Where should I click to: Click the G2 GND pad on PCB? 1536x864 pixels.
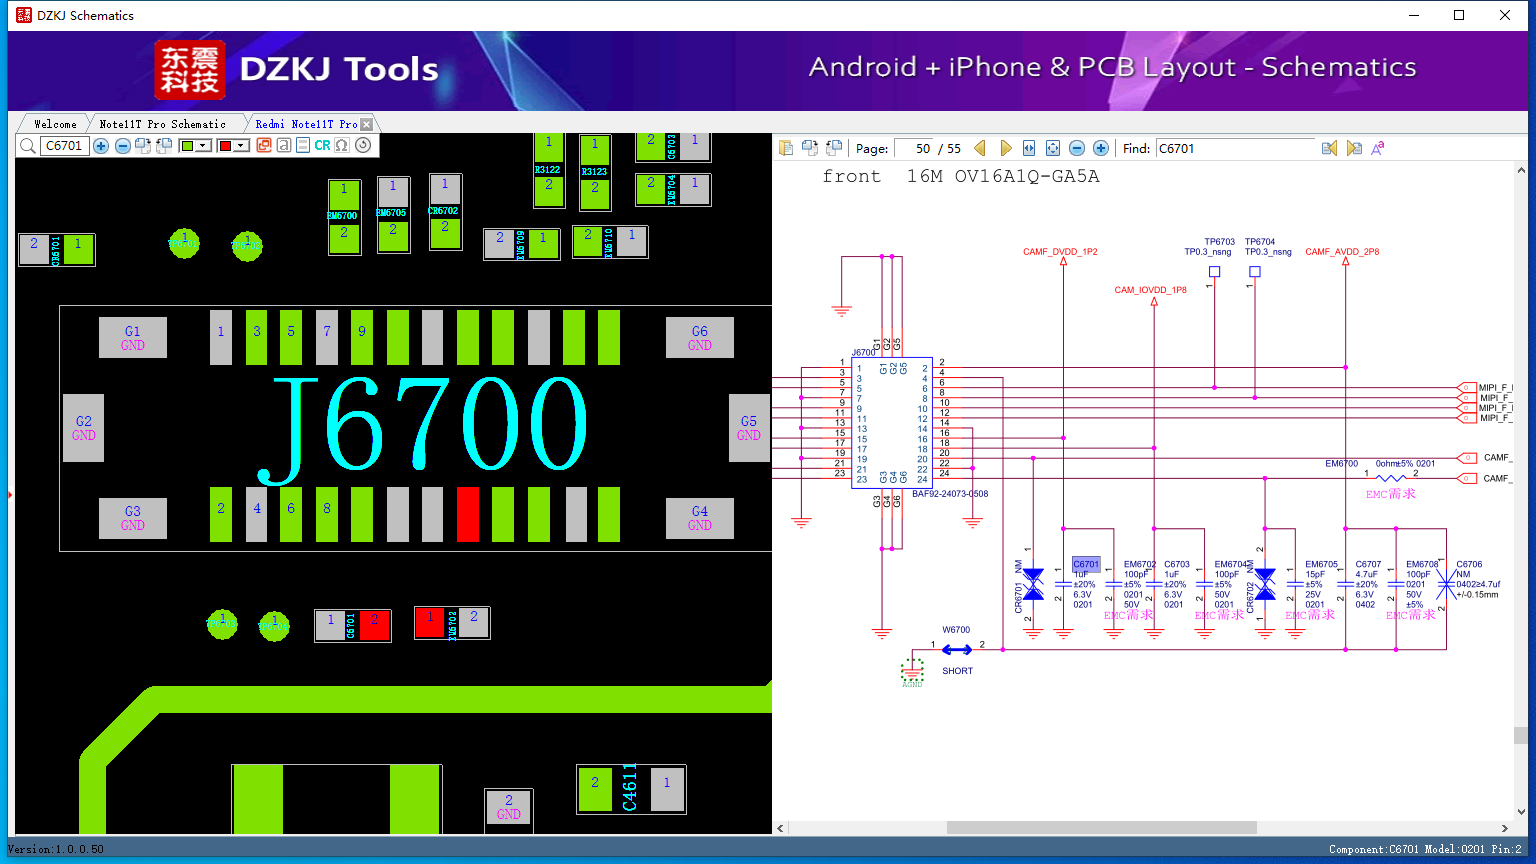[x=84, y=428]
